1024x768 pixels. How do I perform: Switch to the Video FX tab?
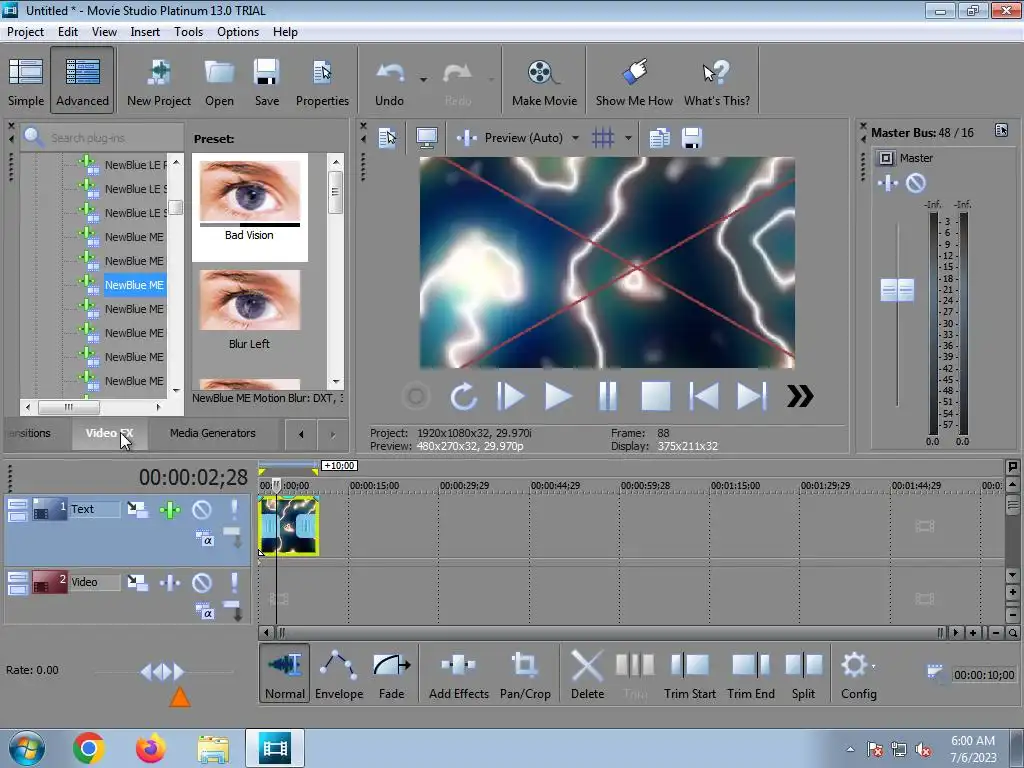(x=109, y=433)
